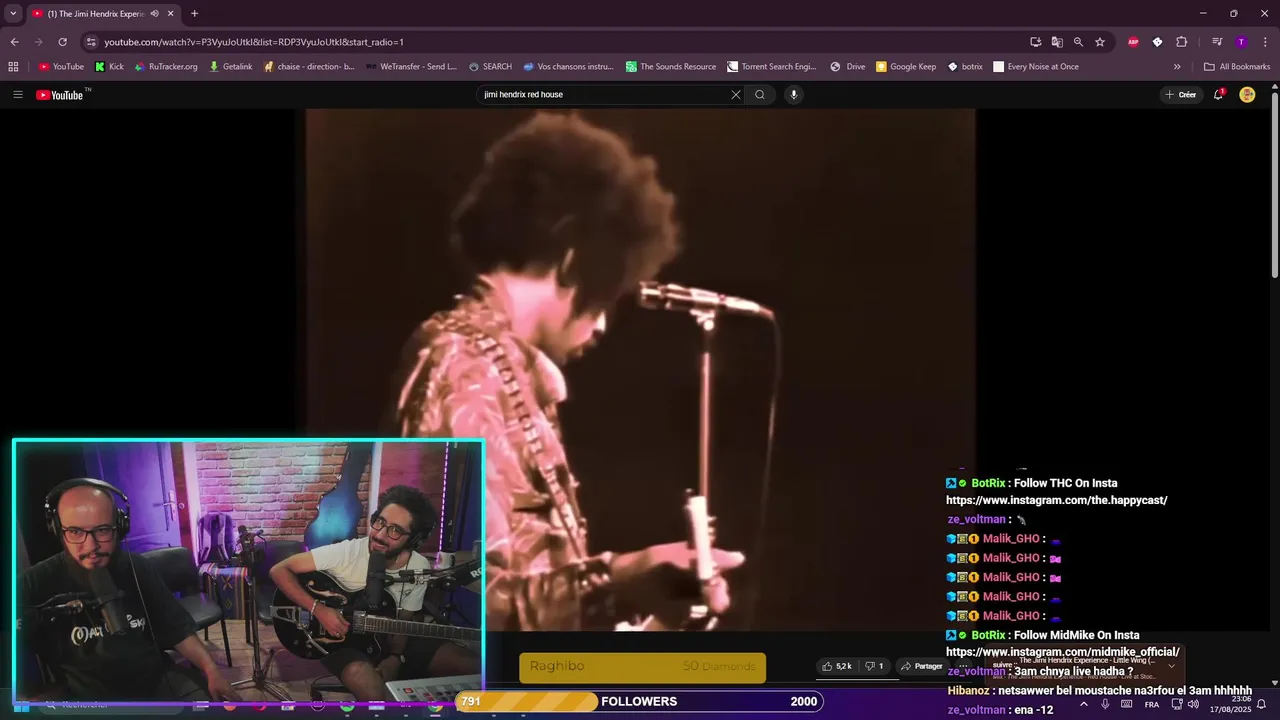Screen dimensions: 1280x720
Task: Click the Créer button
Action: [x=1180, y=95]
